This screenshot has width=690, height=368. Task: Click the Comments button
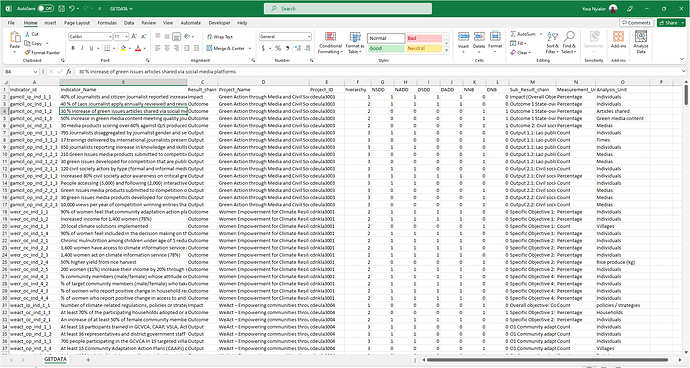(636, 23)
